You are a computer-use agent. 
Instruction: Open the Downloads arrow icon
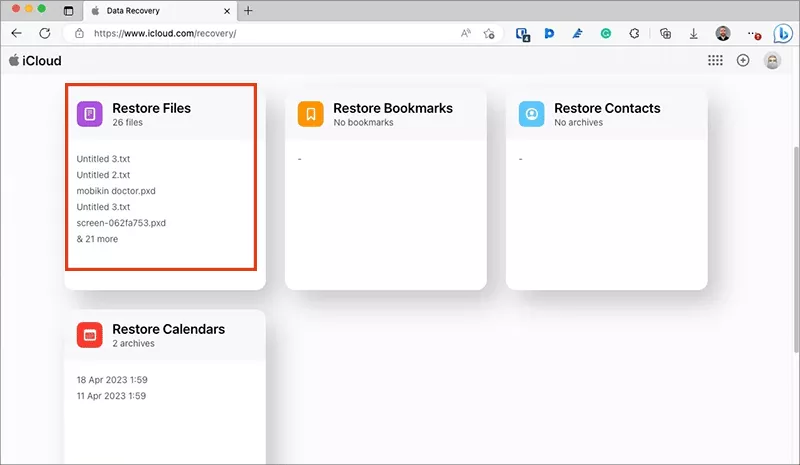click(693, 34)
